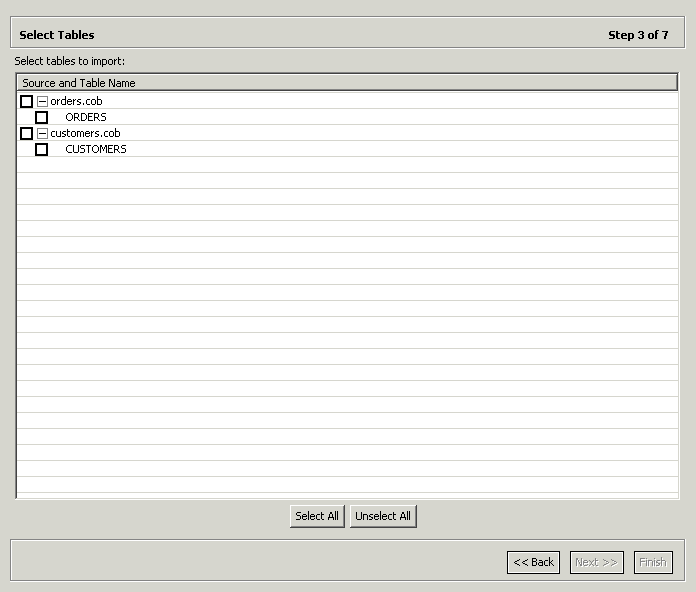Click the Unselect All button

[383, 516]
